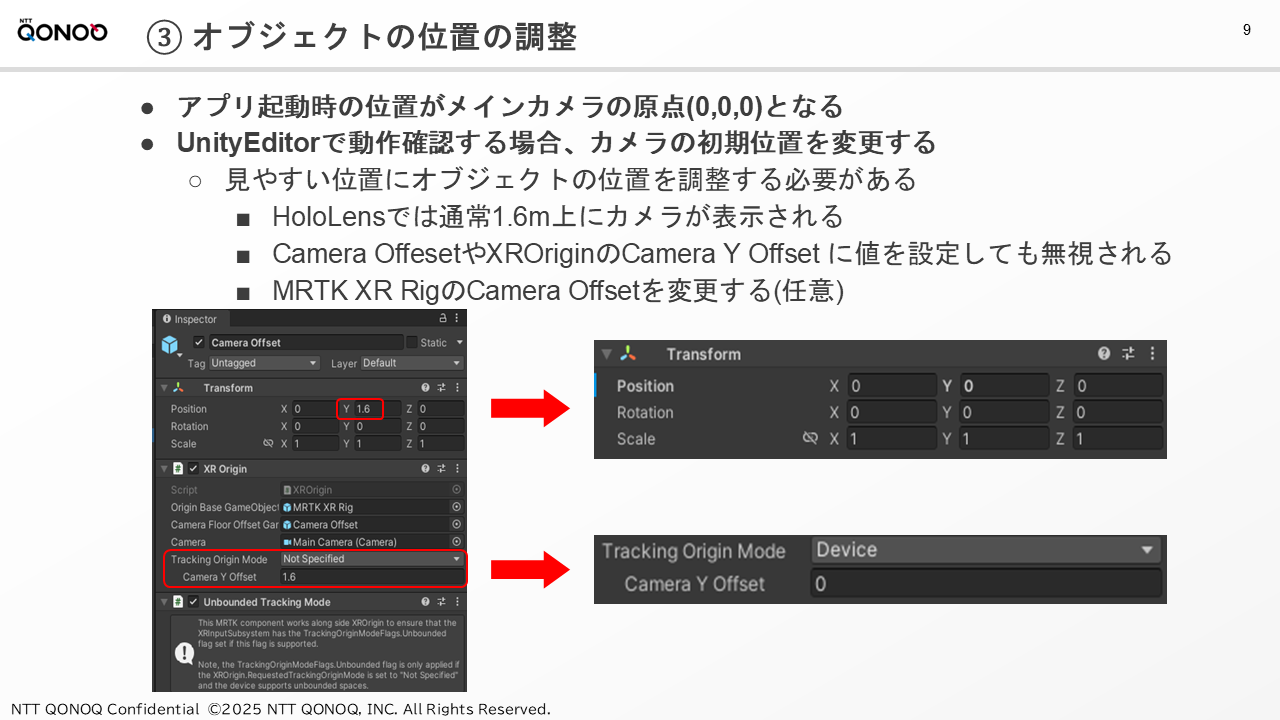Toggle Scale proportions link in enlarged Transform panel
Viewport: 1280px width, 720px height.
811,438
